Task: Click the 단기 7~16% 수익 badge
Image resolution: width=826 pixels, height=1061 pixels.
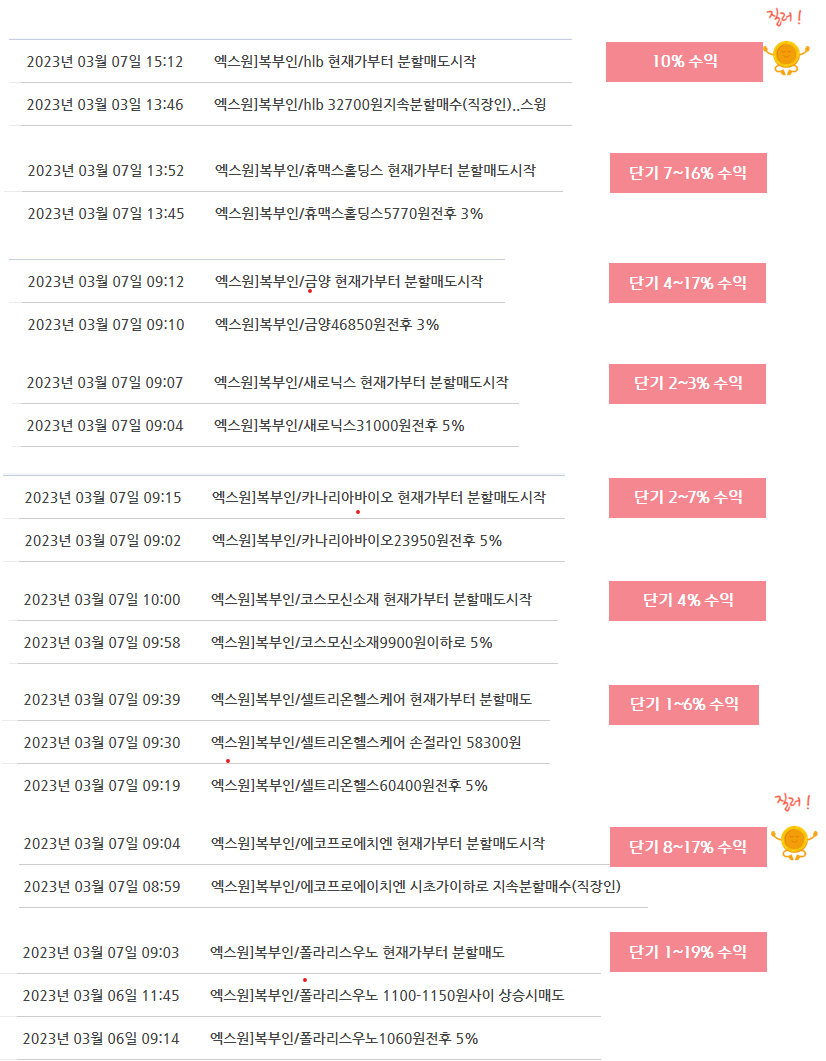Action: 688,173
